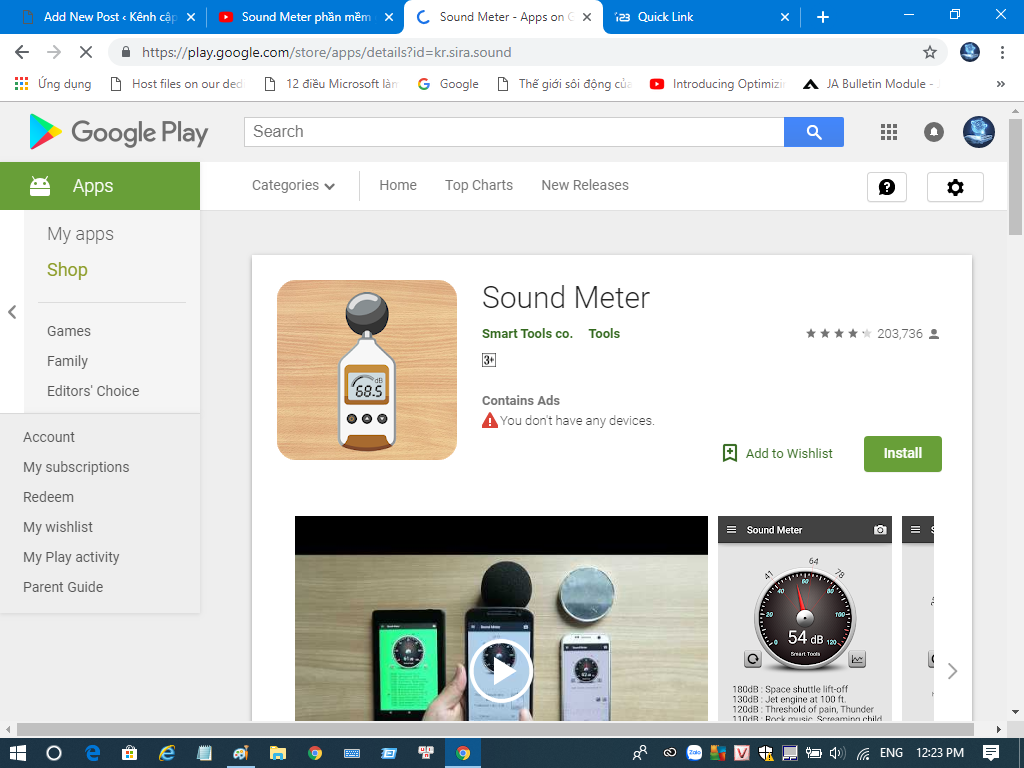
Task: Click the blue search magnifier button
Action: tap(813, 132)
